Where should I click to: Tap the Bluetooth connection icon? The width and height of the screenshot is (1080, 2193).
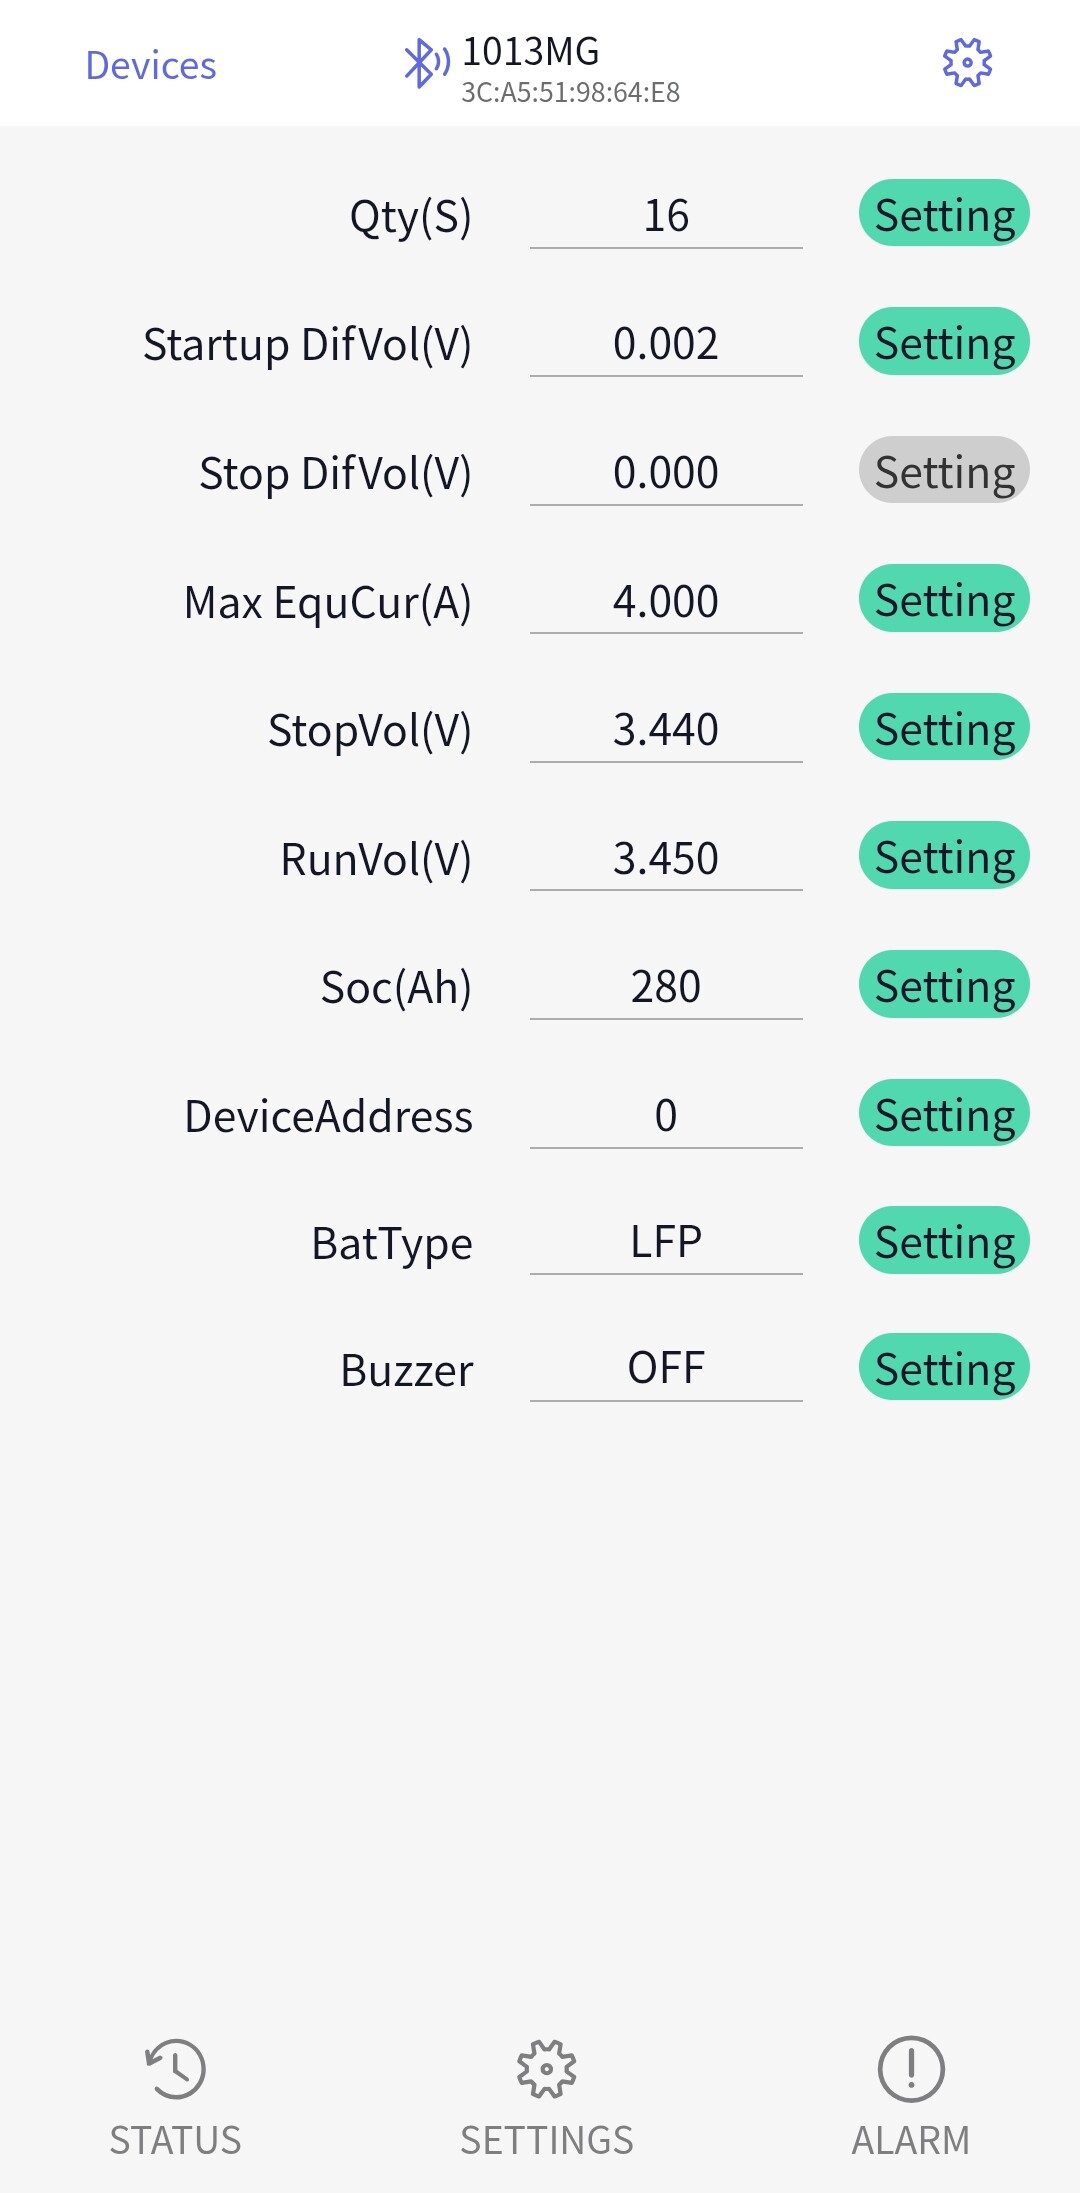(x=425, y=63)
